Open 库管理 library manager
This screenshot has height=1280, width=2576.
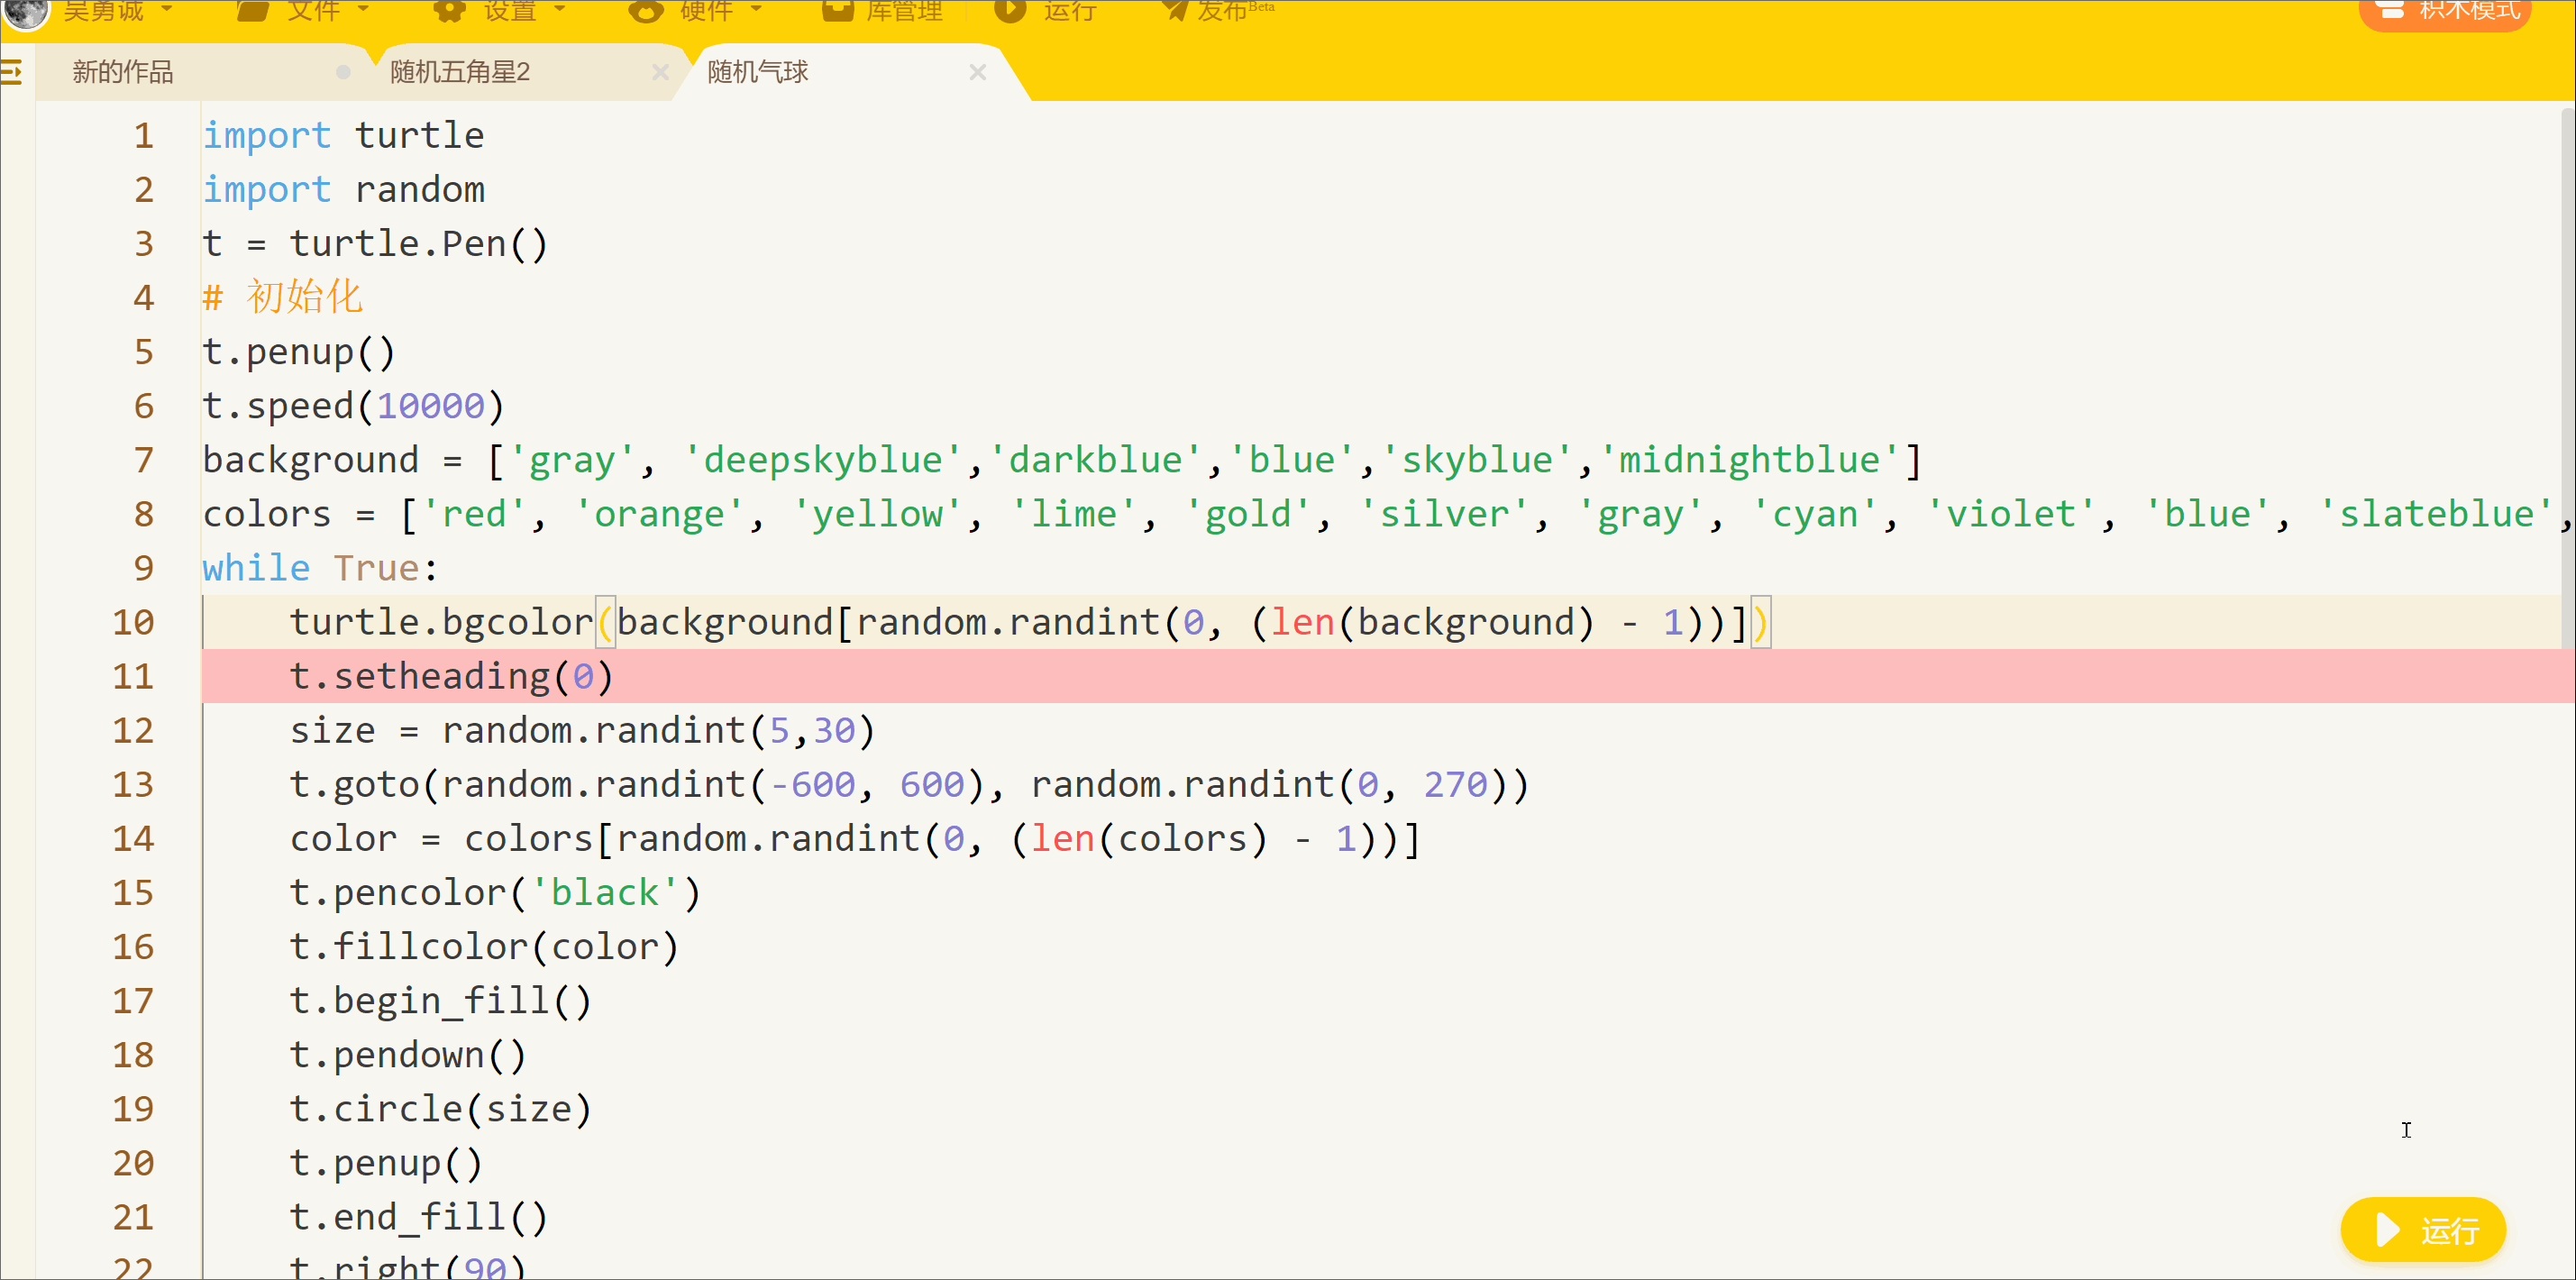pyautogui.click(x=882, y=11)
